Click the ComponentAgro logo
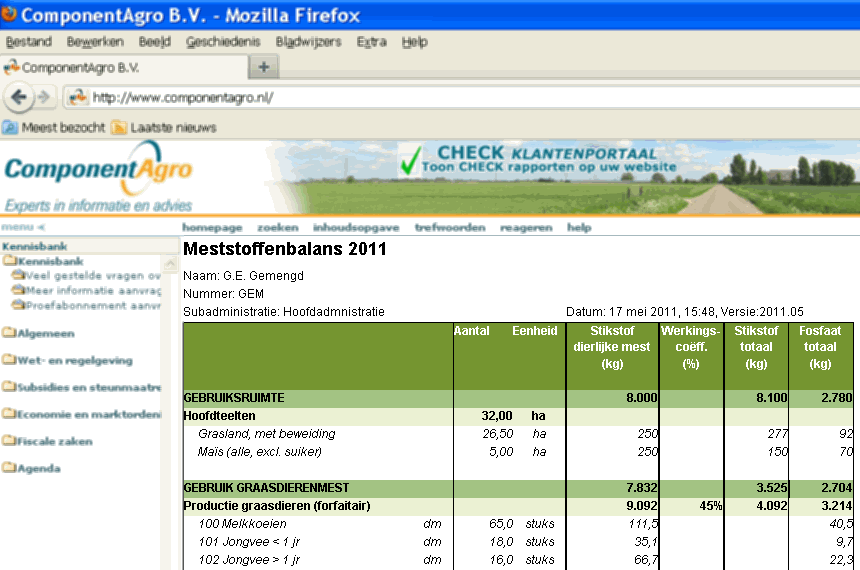 coord(97,170)
